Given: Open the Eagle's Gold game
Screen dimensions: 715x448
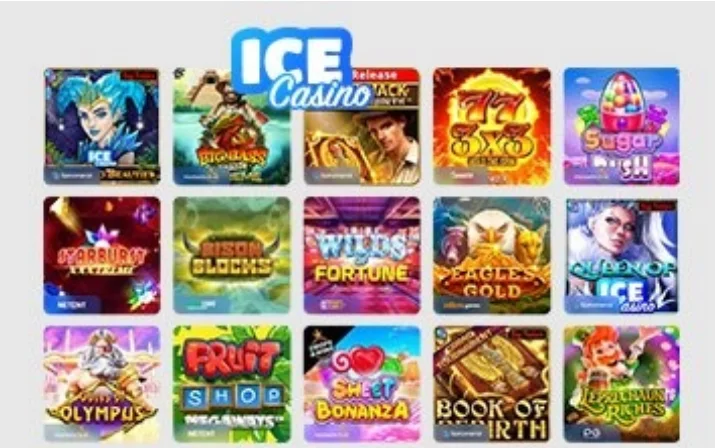Looking at the screenshot, I should point(492,255).
